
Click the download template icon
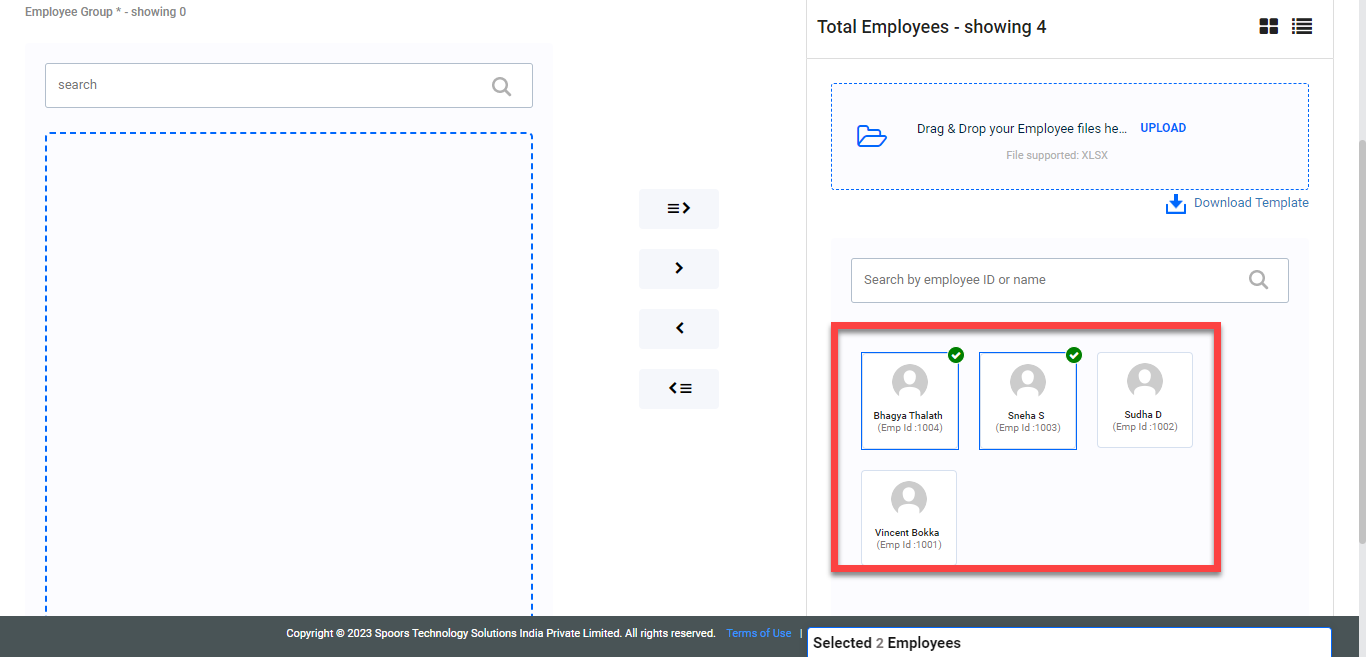click(1175, 204)
